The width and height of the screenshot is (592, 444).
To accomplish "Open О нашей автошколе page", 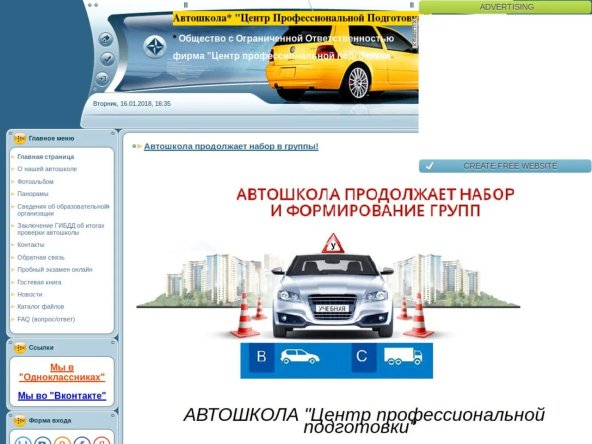I will click(47, 169).
